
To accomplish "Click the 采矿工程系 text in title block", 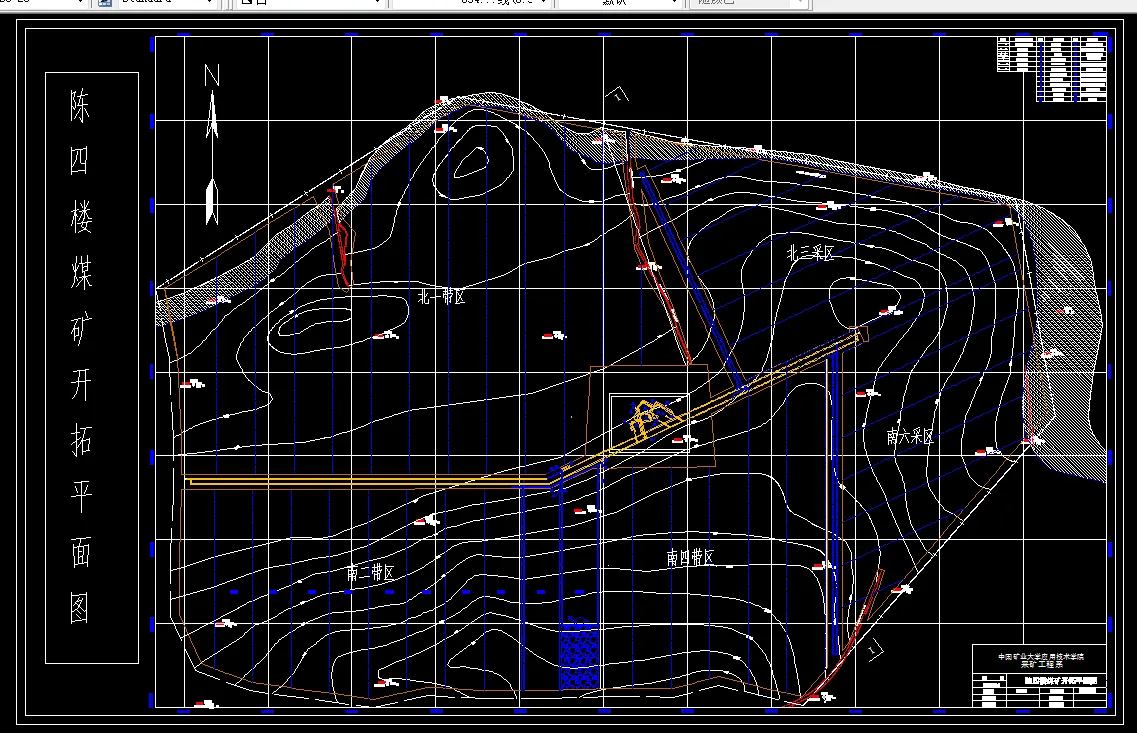I will pos(1041,664).
